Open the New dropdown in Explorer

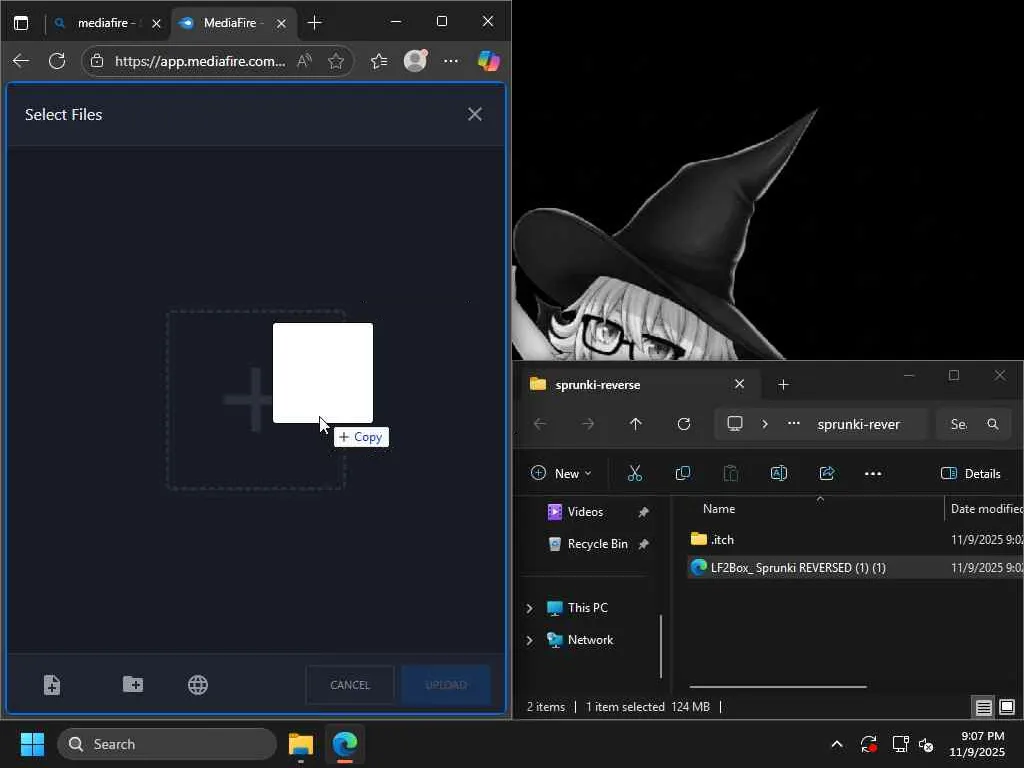coord(560,473)
